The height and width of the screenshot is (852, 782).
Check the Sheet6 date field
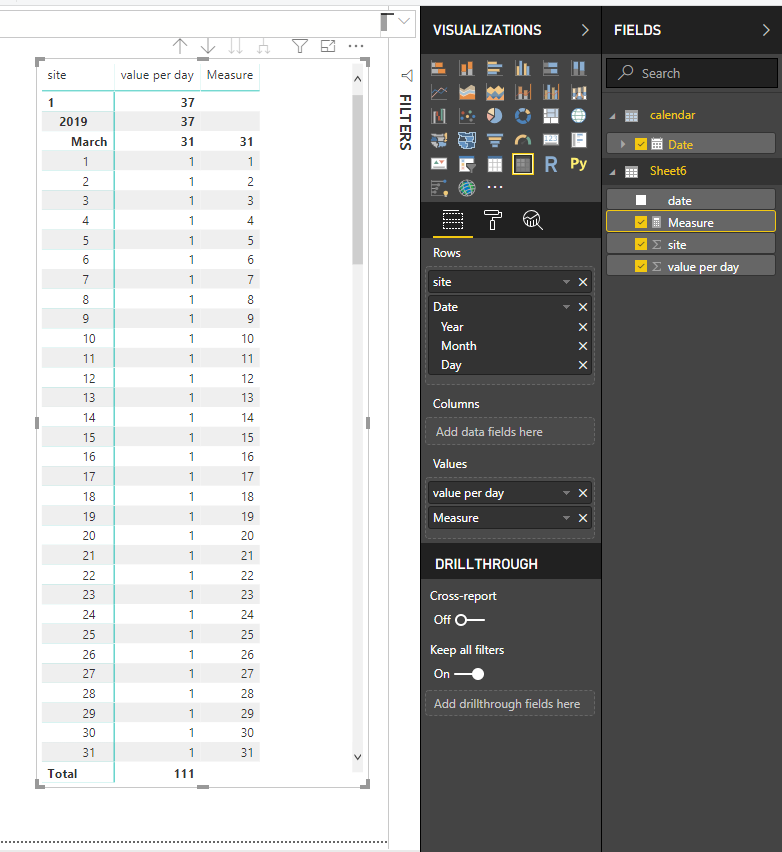click(641, 200)
